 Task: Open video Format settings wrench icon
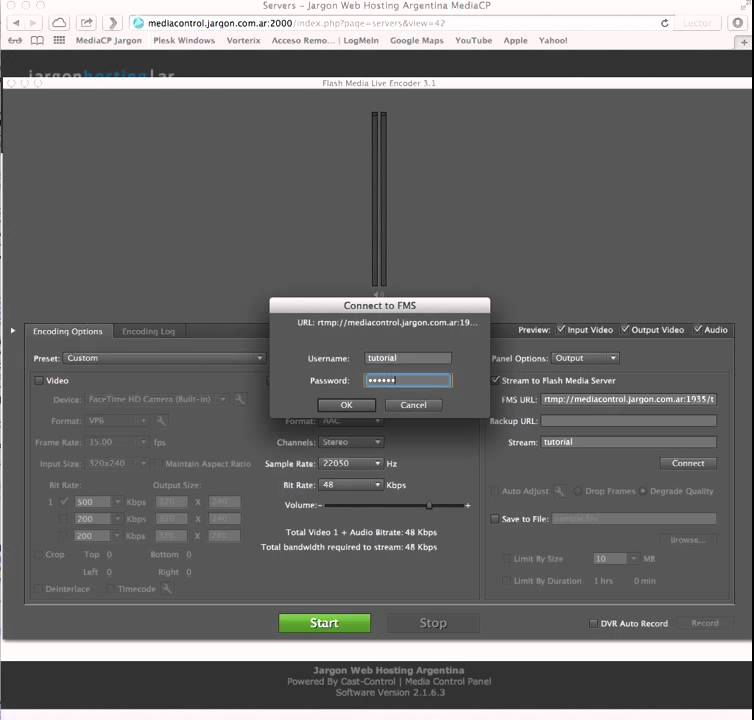162,420
